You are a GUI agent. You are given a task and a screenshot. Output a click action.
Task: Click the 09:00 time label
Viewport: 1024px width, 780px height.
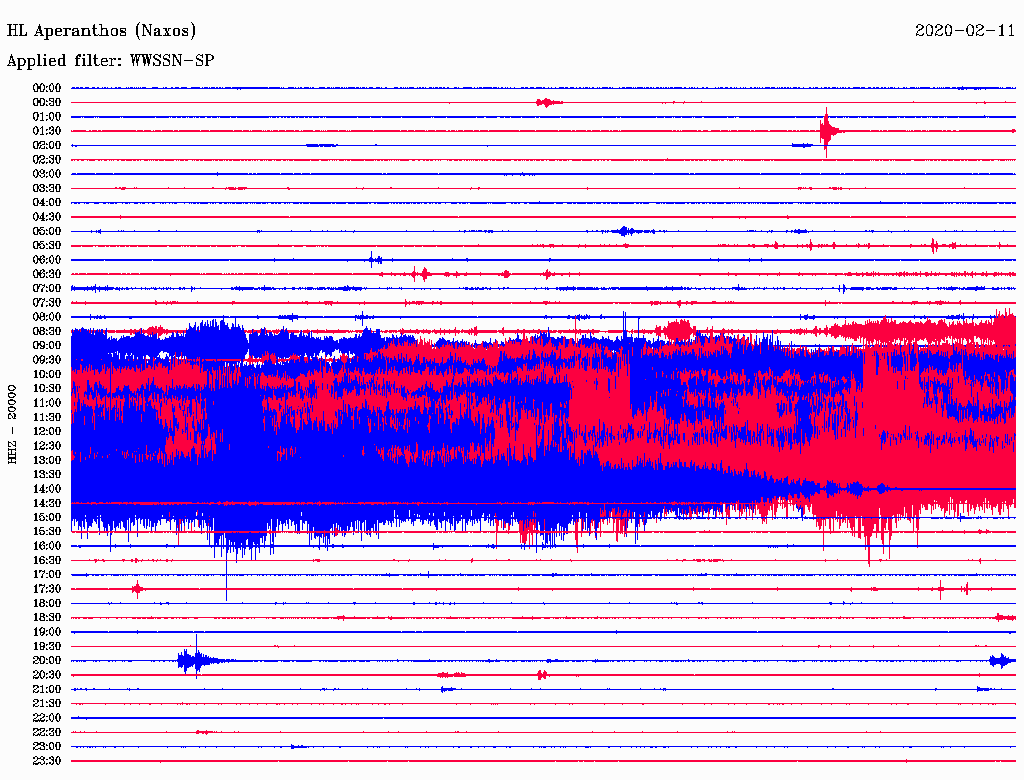[x=47, y=346]
